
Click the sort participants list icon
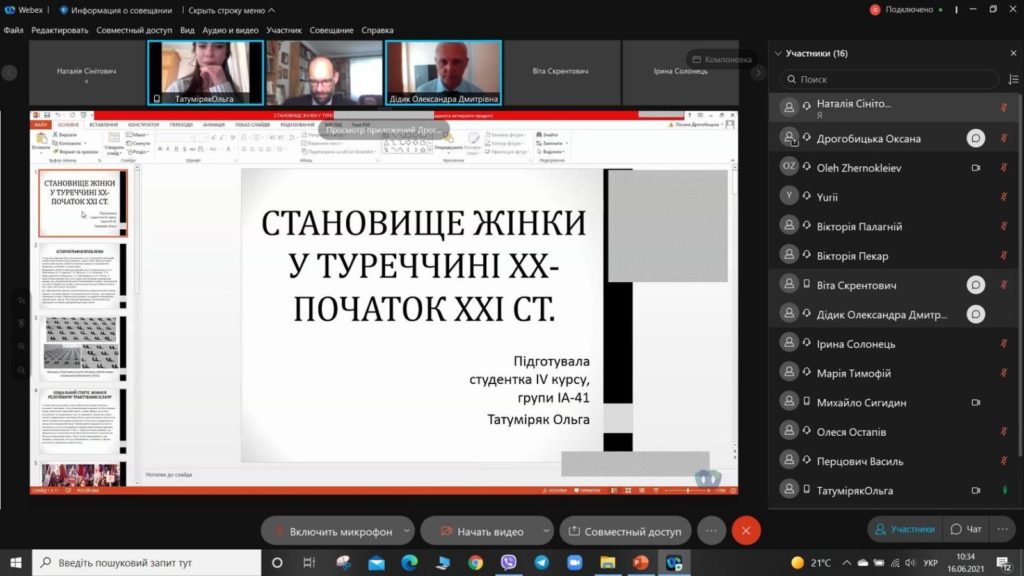pos(1013,79)
